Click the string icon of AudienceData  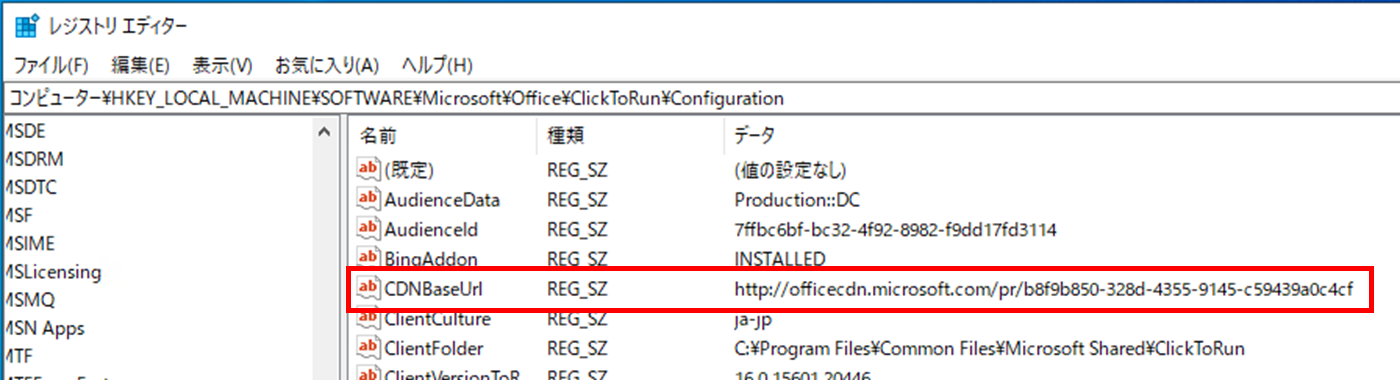(x=368, y=199)
